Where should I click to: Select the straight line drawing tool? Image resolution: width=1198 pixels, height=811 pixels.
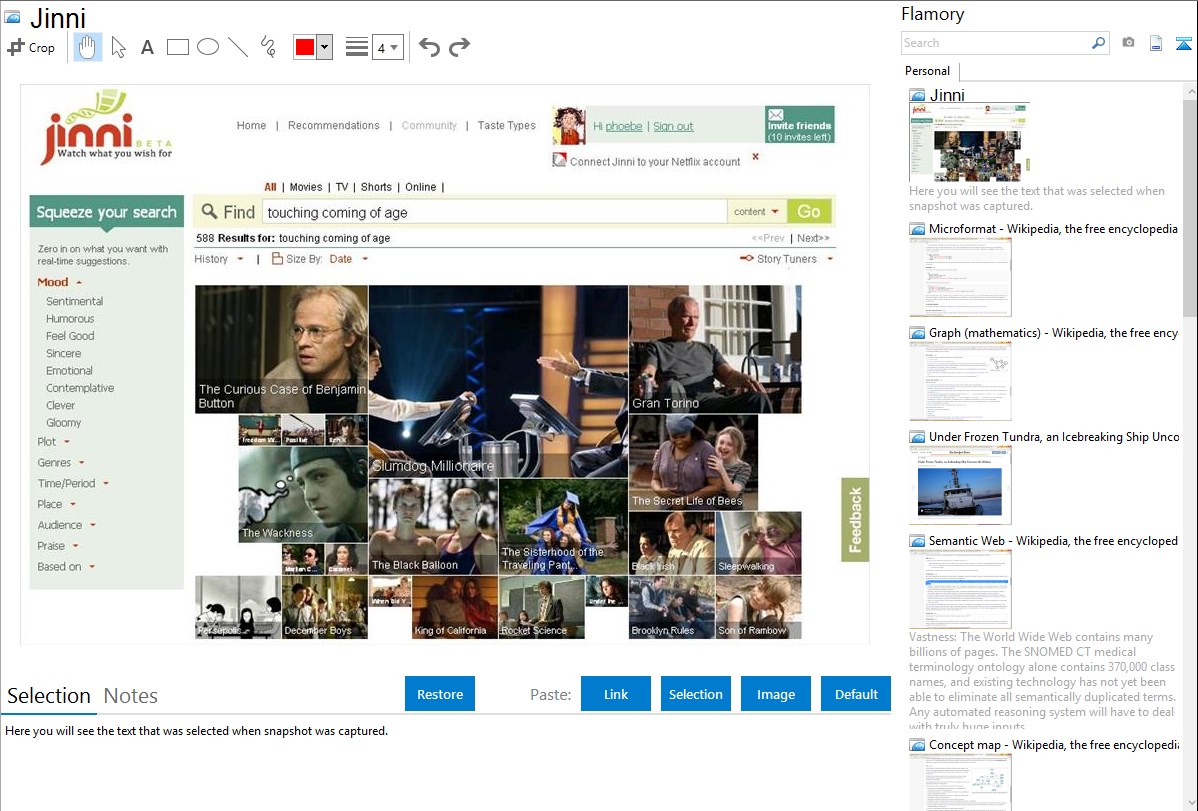pos(238,47)
